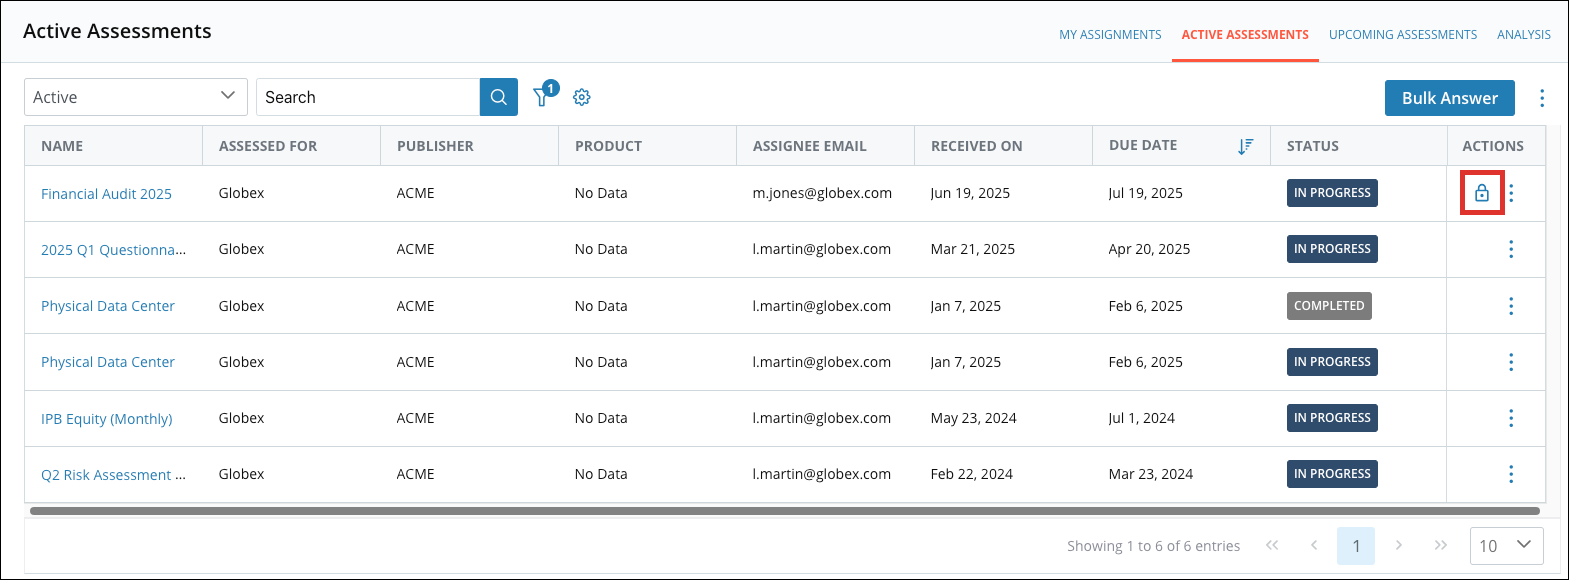Switch to My Assignments tab
Screen dimensions: 1569x580
coord(1110,35)
